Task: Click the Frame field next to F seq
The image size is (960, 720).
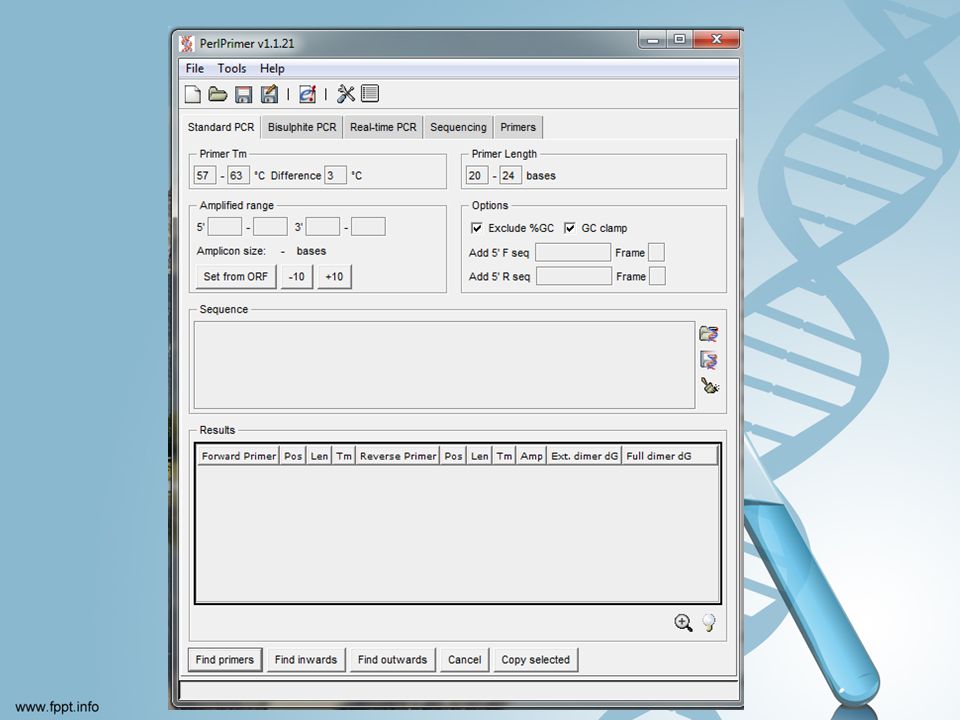Action: [656, 252]
